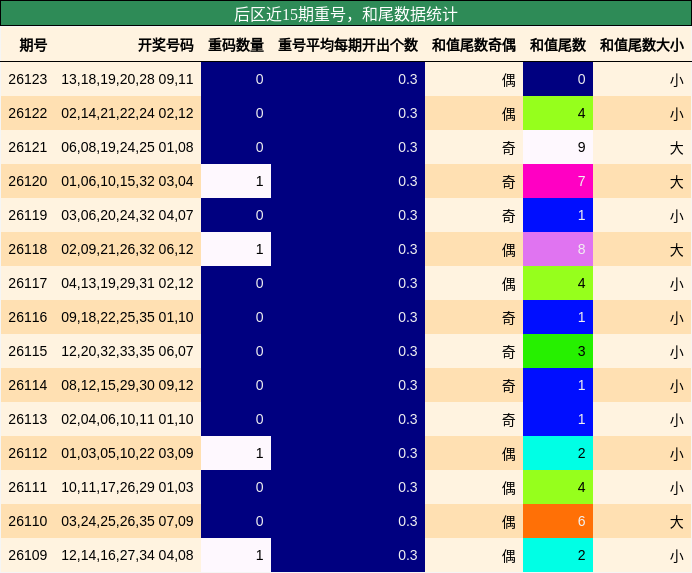Select issue number 26115
The width and height of the screenshot is (692, 573).
[28, 351]
